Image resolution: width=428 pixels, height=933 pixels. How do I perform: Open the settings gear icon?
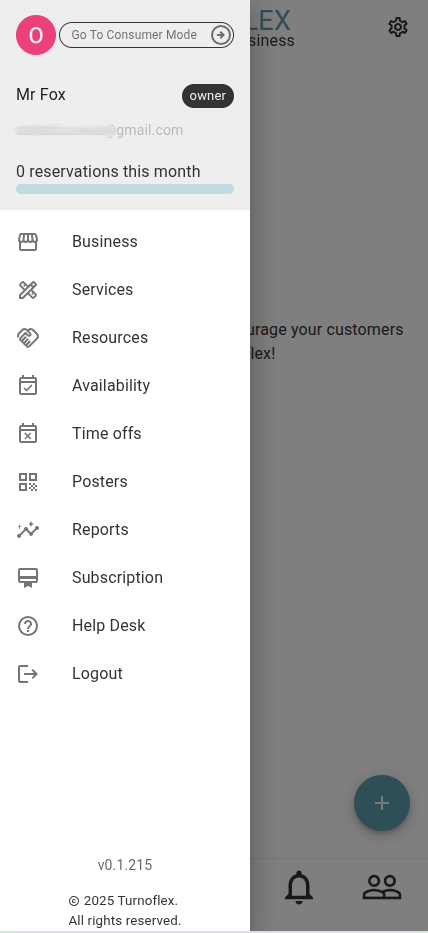pyautogui.click(x=398, y=27)
